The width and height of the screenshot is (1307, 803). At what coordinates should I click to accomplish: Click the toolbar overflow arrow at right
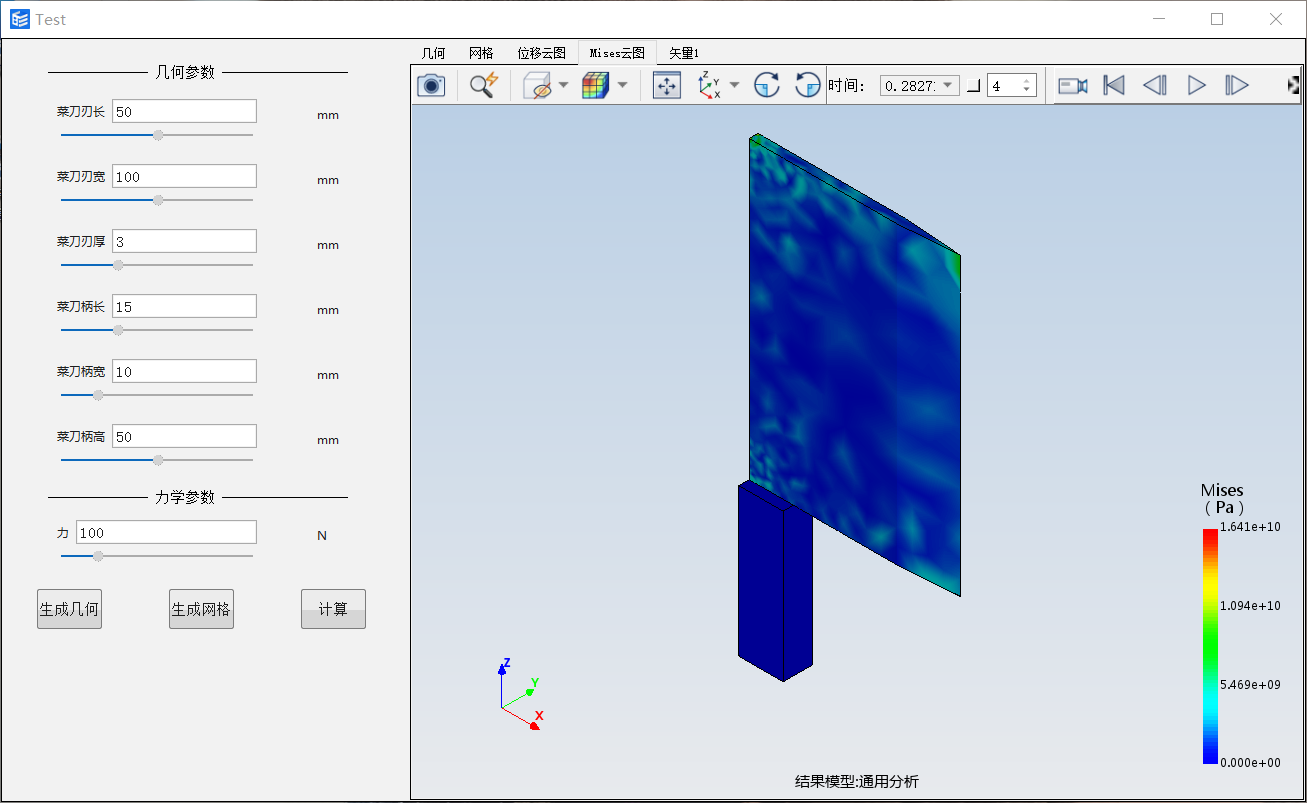coord(1294,85)
